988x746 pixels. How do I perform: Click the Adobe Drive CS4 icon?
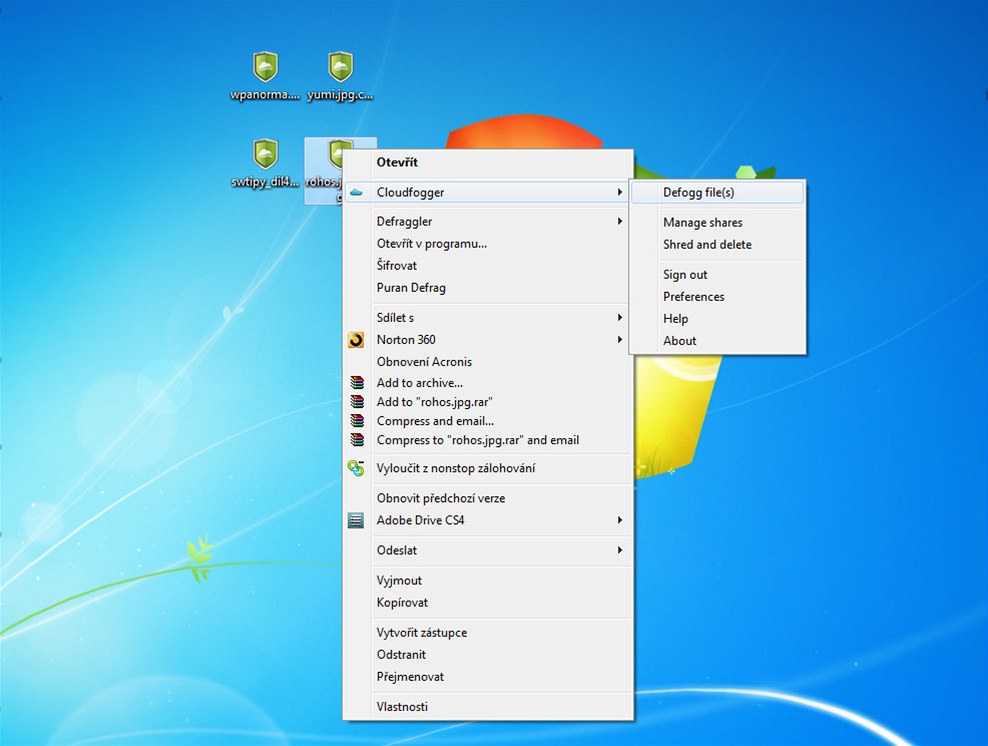[356, 520]
